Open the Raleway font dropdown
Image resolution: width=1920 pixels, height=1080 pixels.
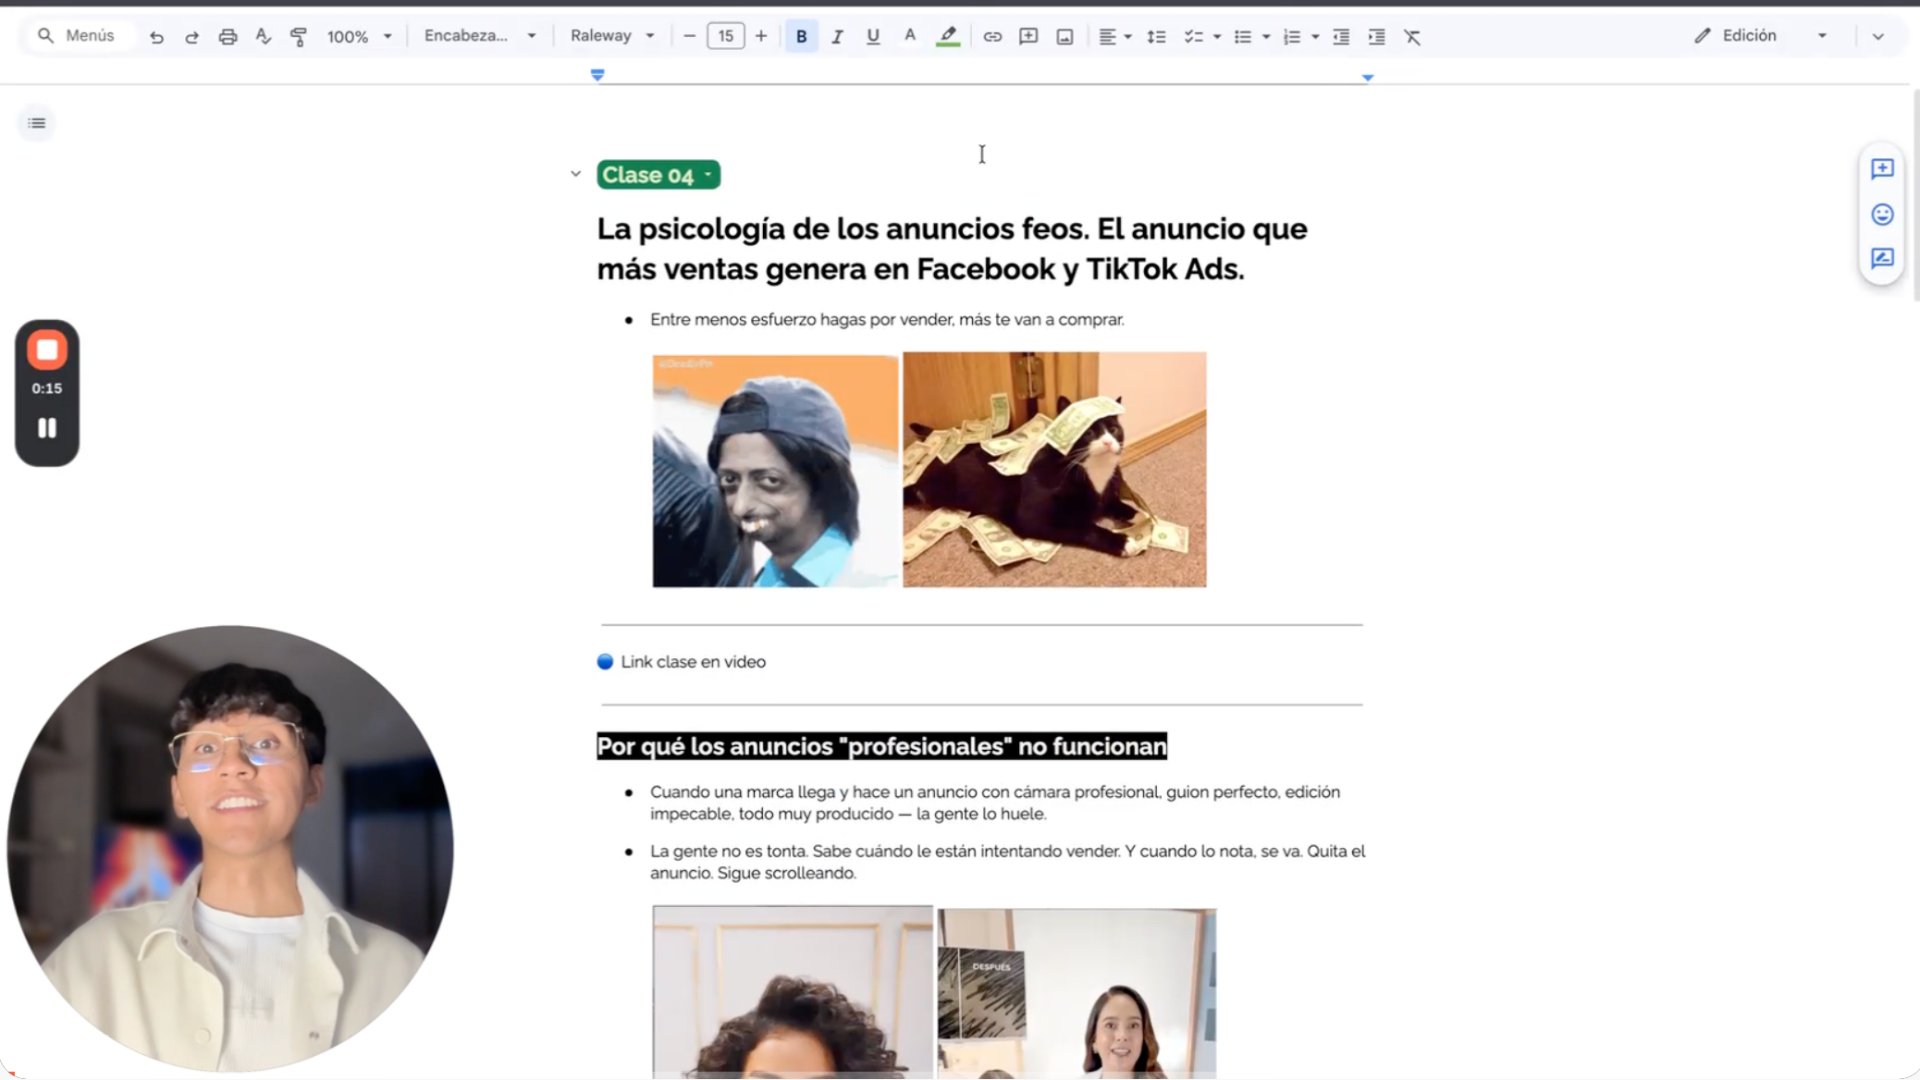point(612,36)
